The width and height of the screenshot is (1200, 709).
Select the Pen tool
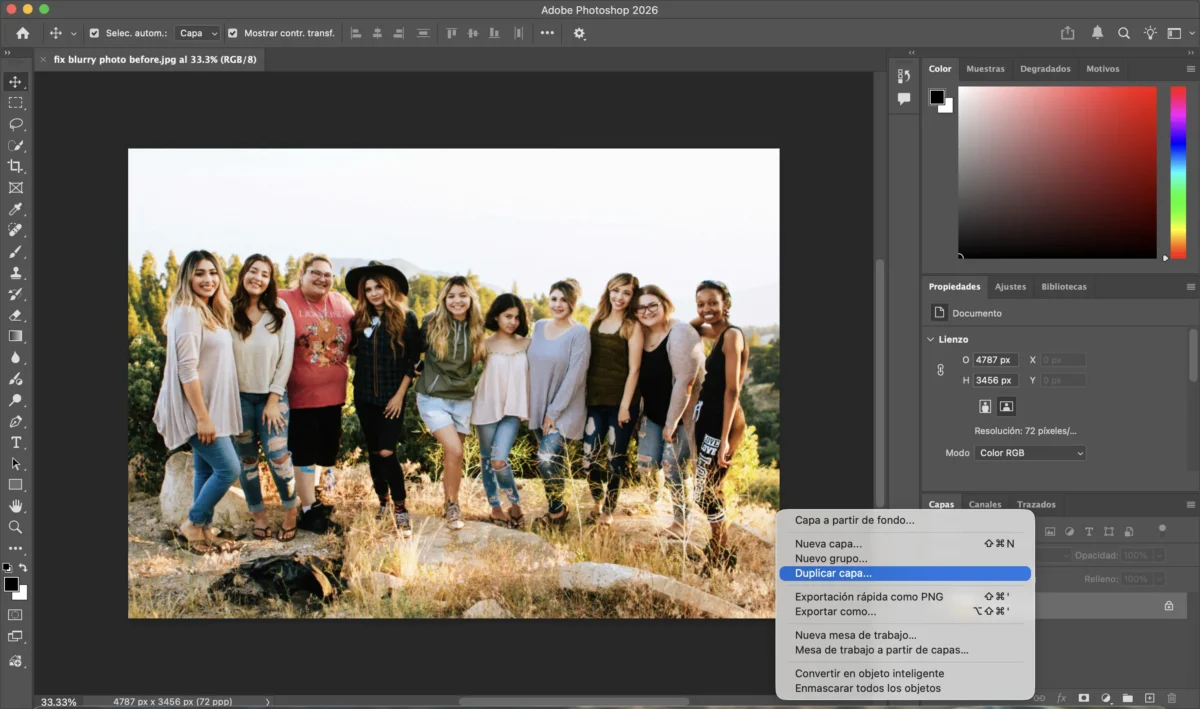15,421
